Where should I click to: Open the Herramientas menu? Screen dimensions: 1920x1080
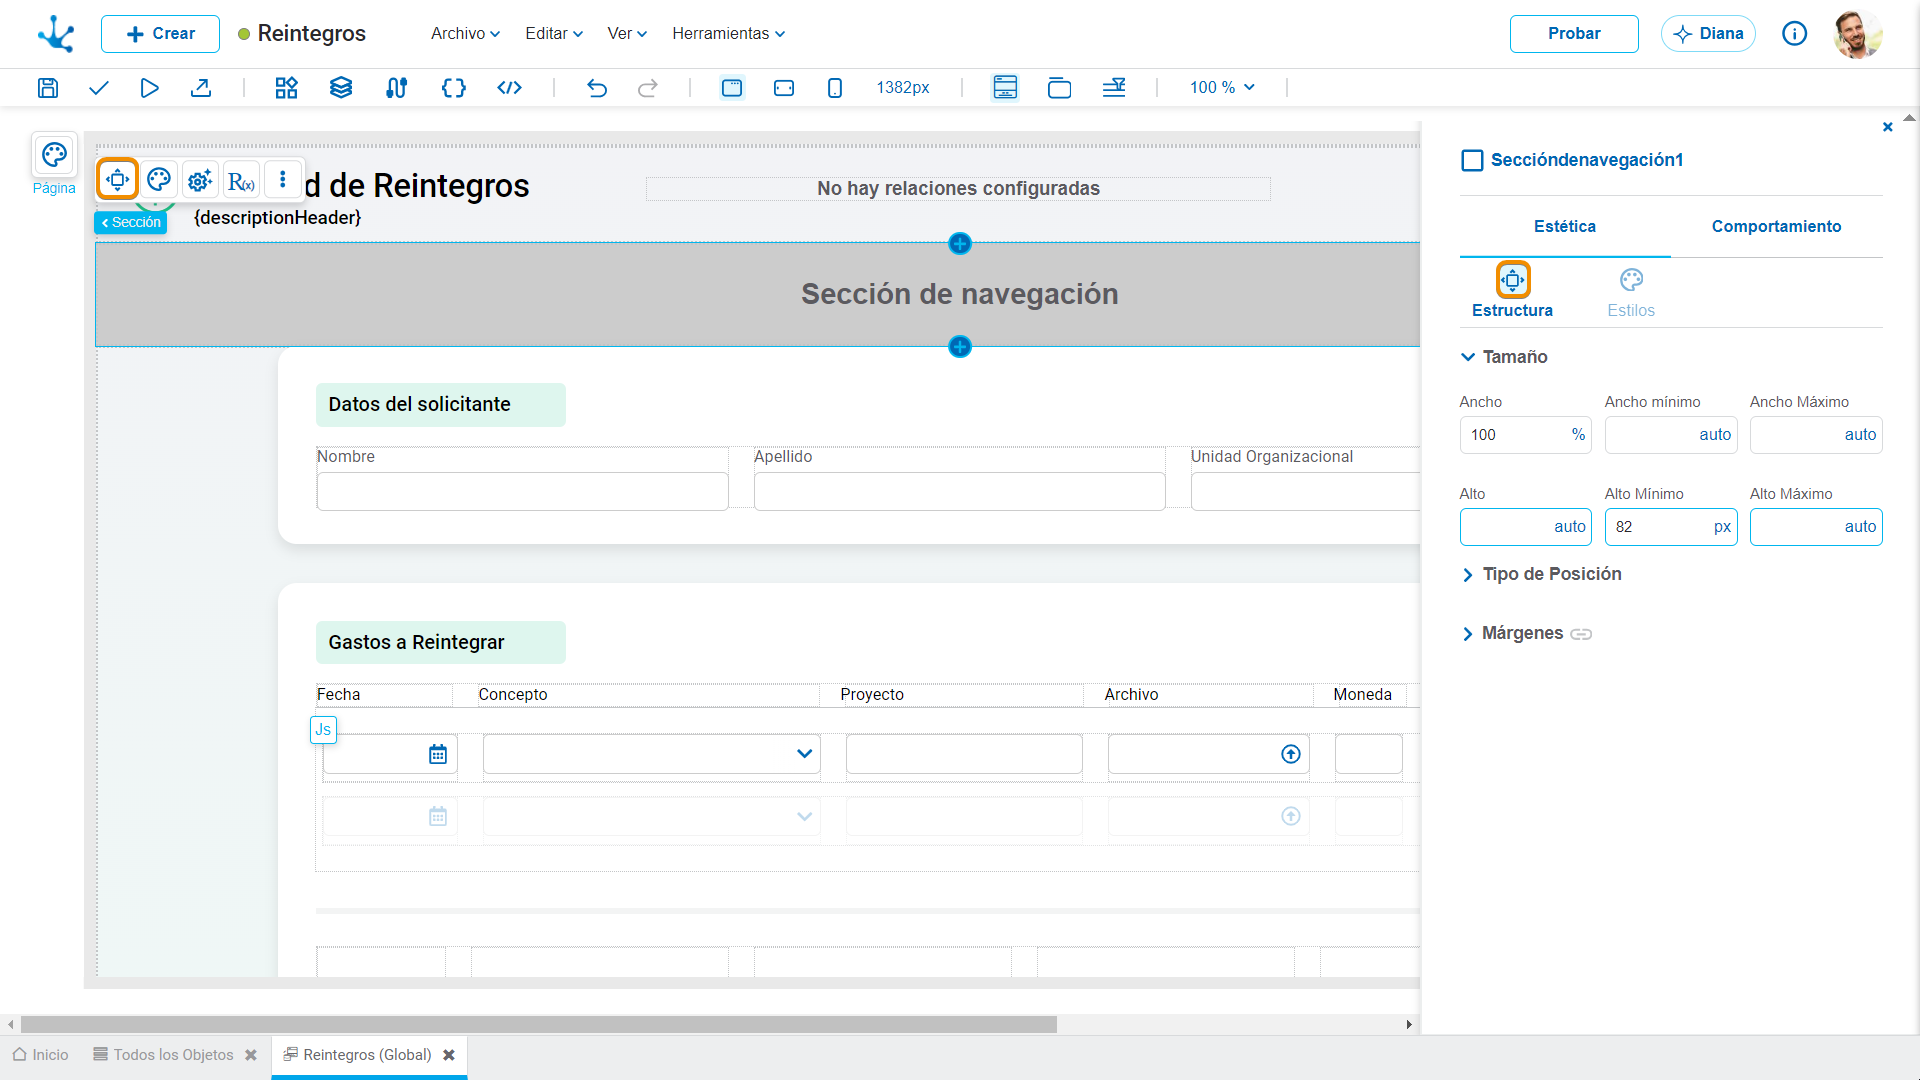728,33
